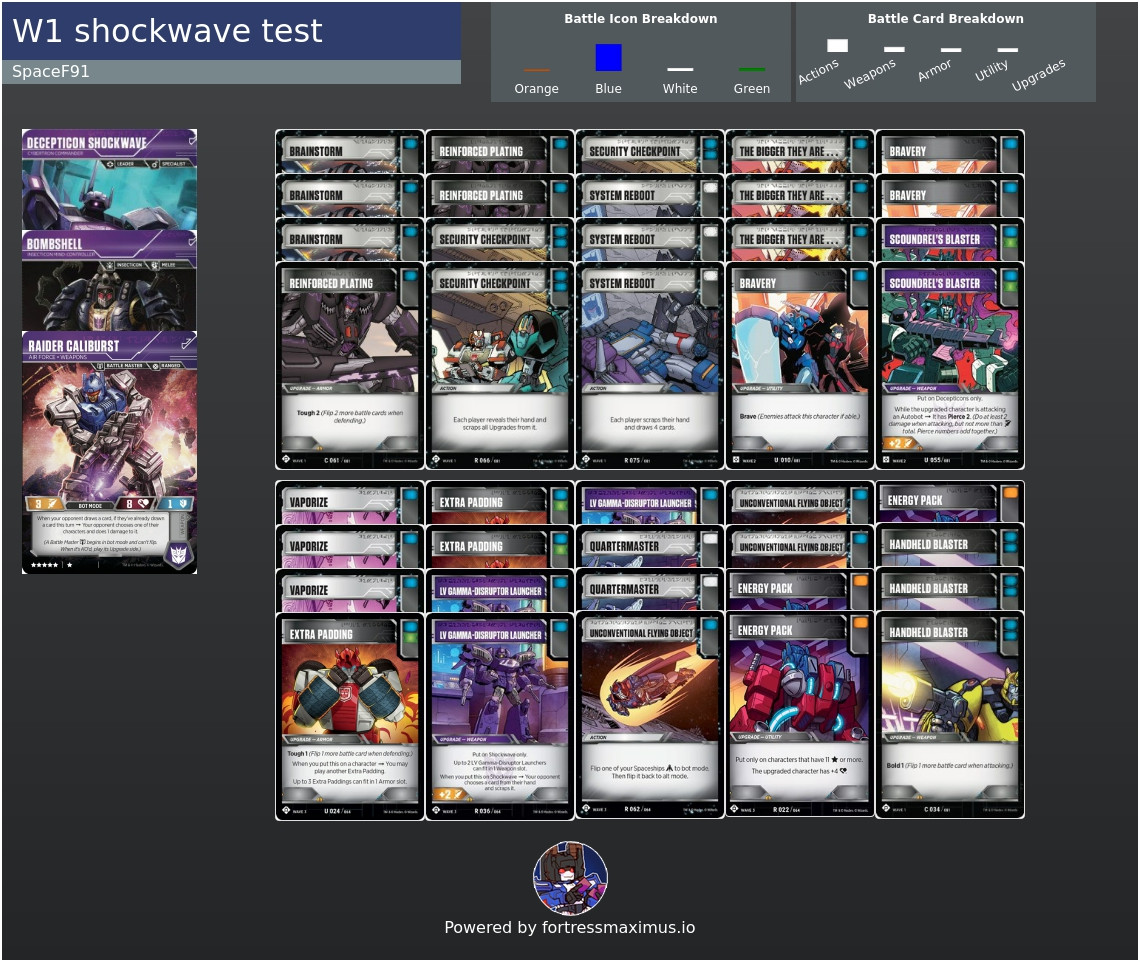
Task: Open the 'Powered by fortressmaximus.io' link
Action: click(569, 927)
